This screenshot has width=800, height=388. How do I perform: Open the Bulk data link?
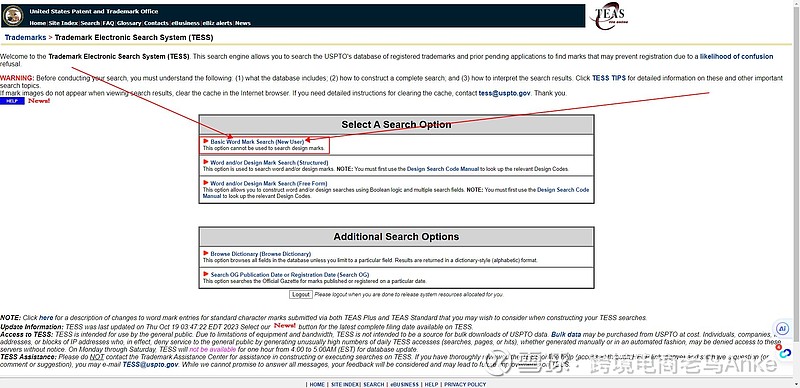click(566, 334)
